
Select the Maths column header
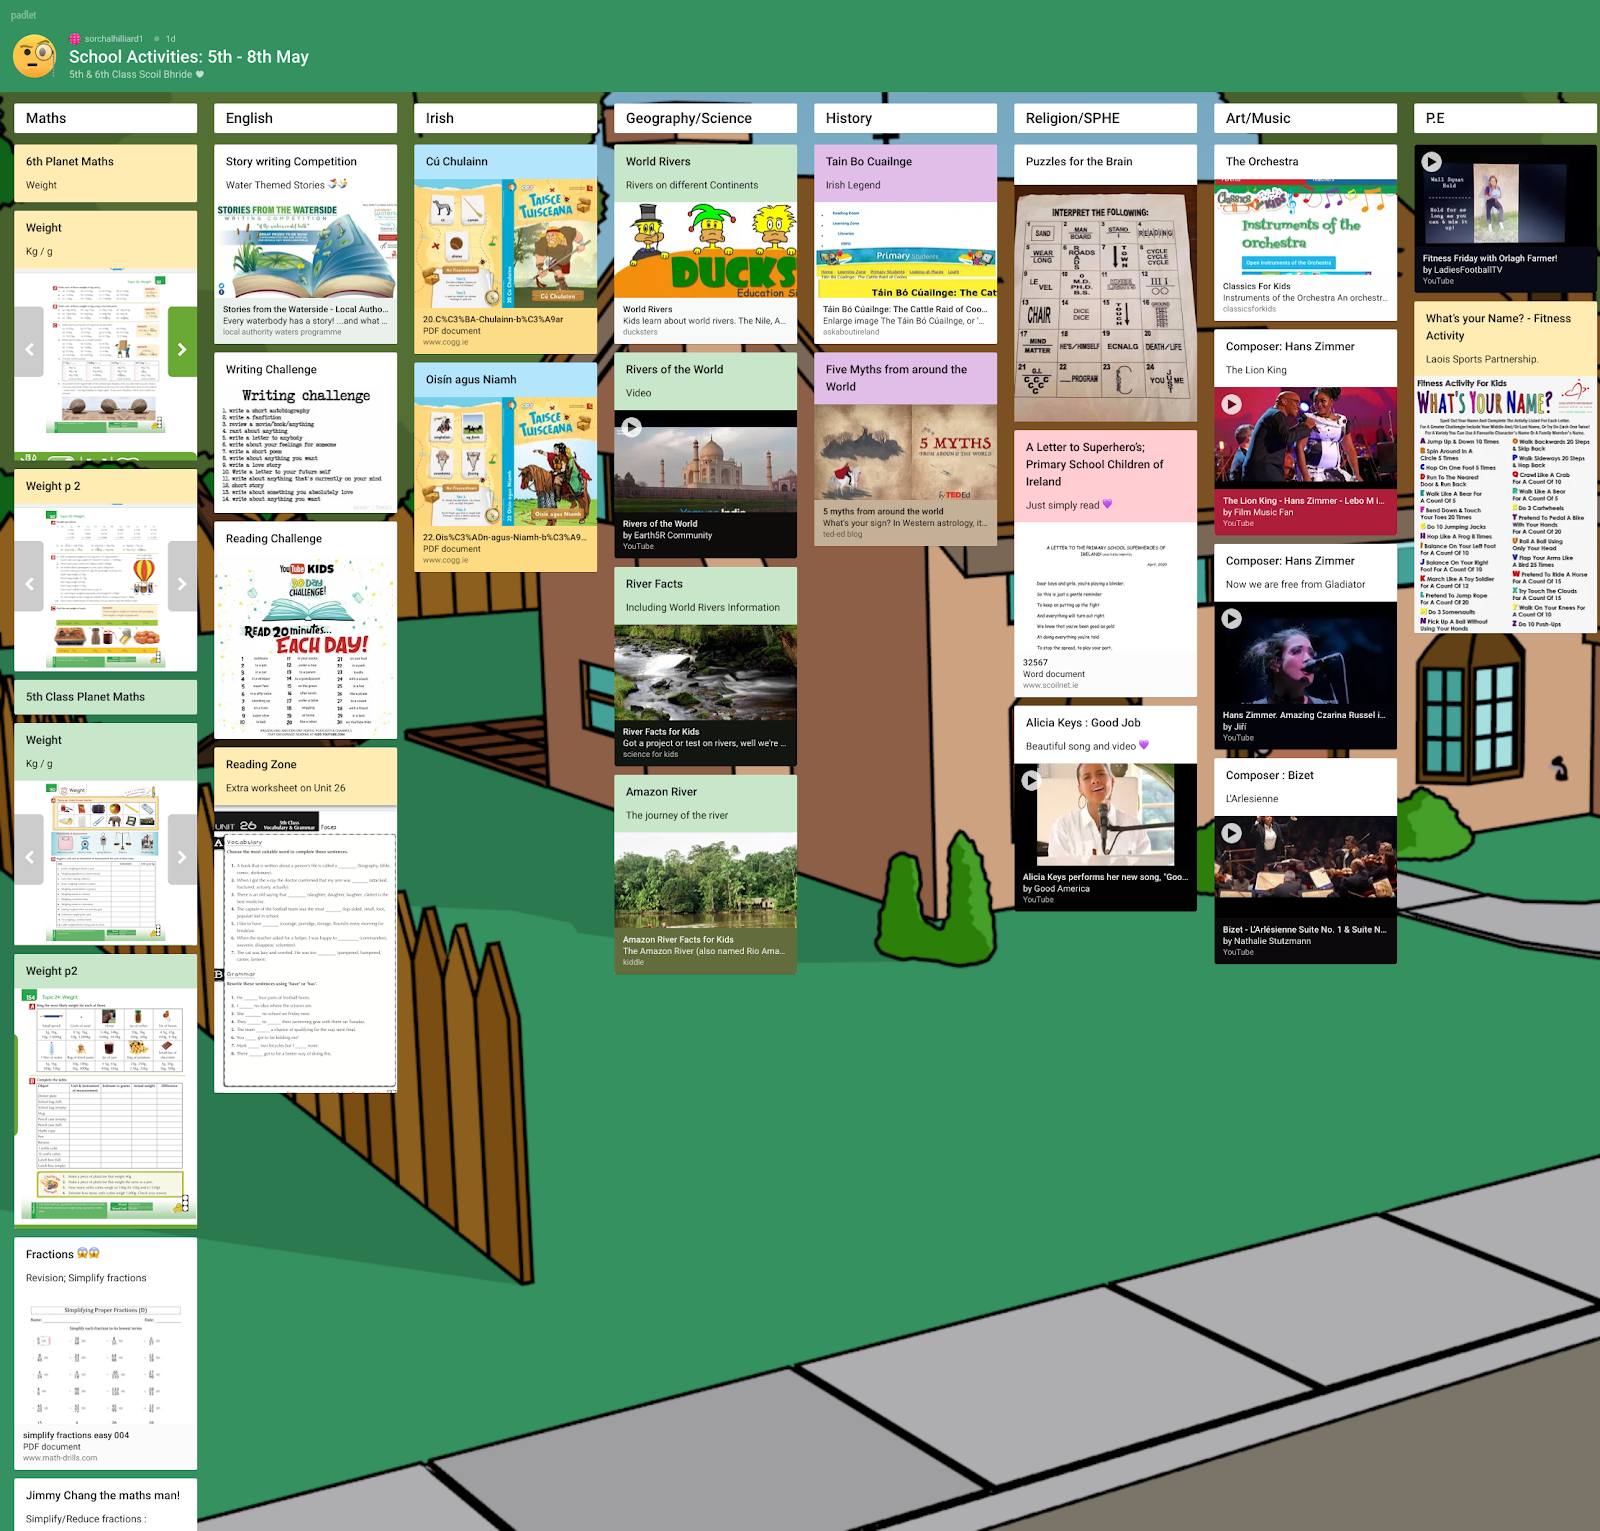[x=105, y=118]
